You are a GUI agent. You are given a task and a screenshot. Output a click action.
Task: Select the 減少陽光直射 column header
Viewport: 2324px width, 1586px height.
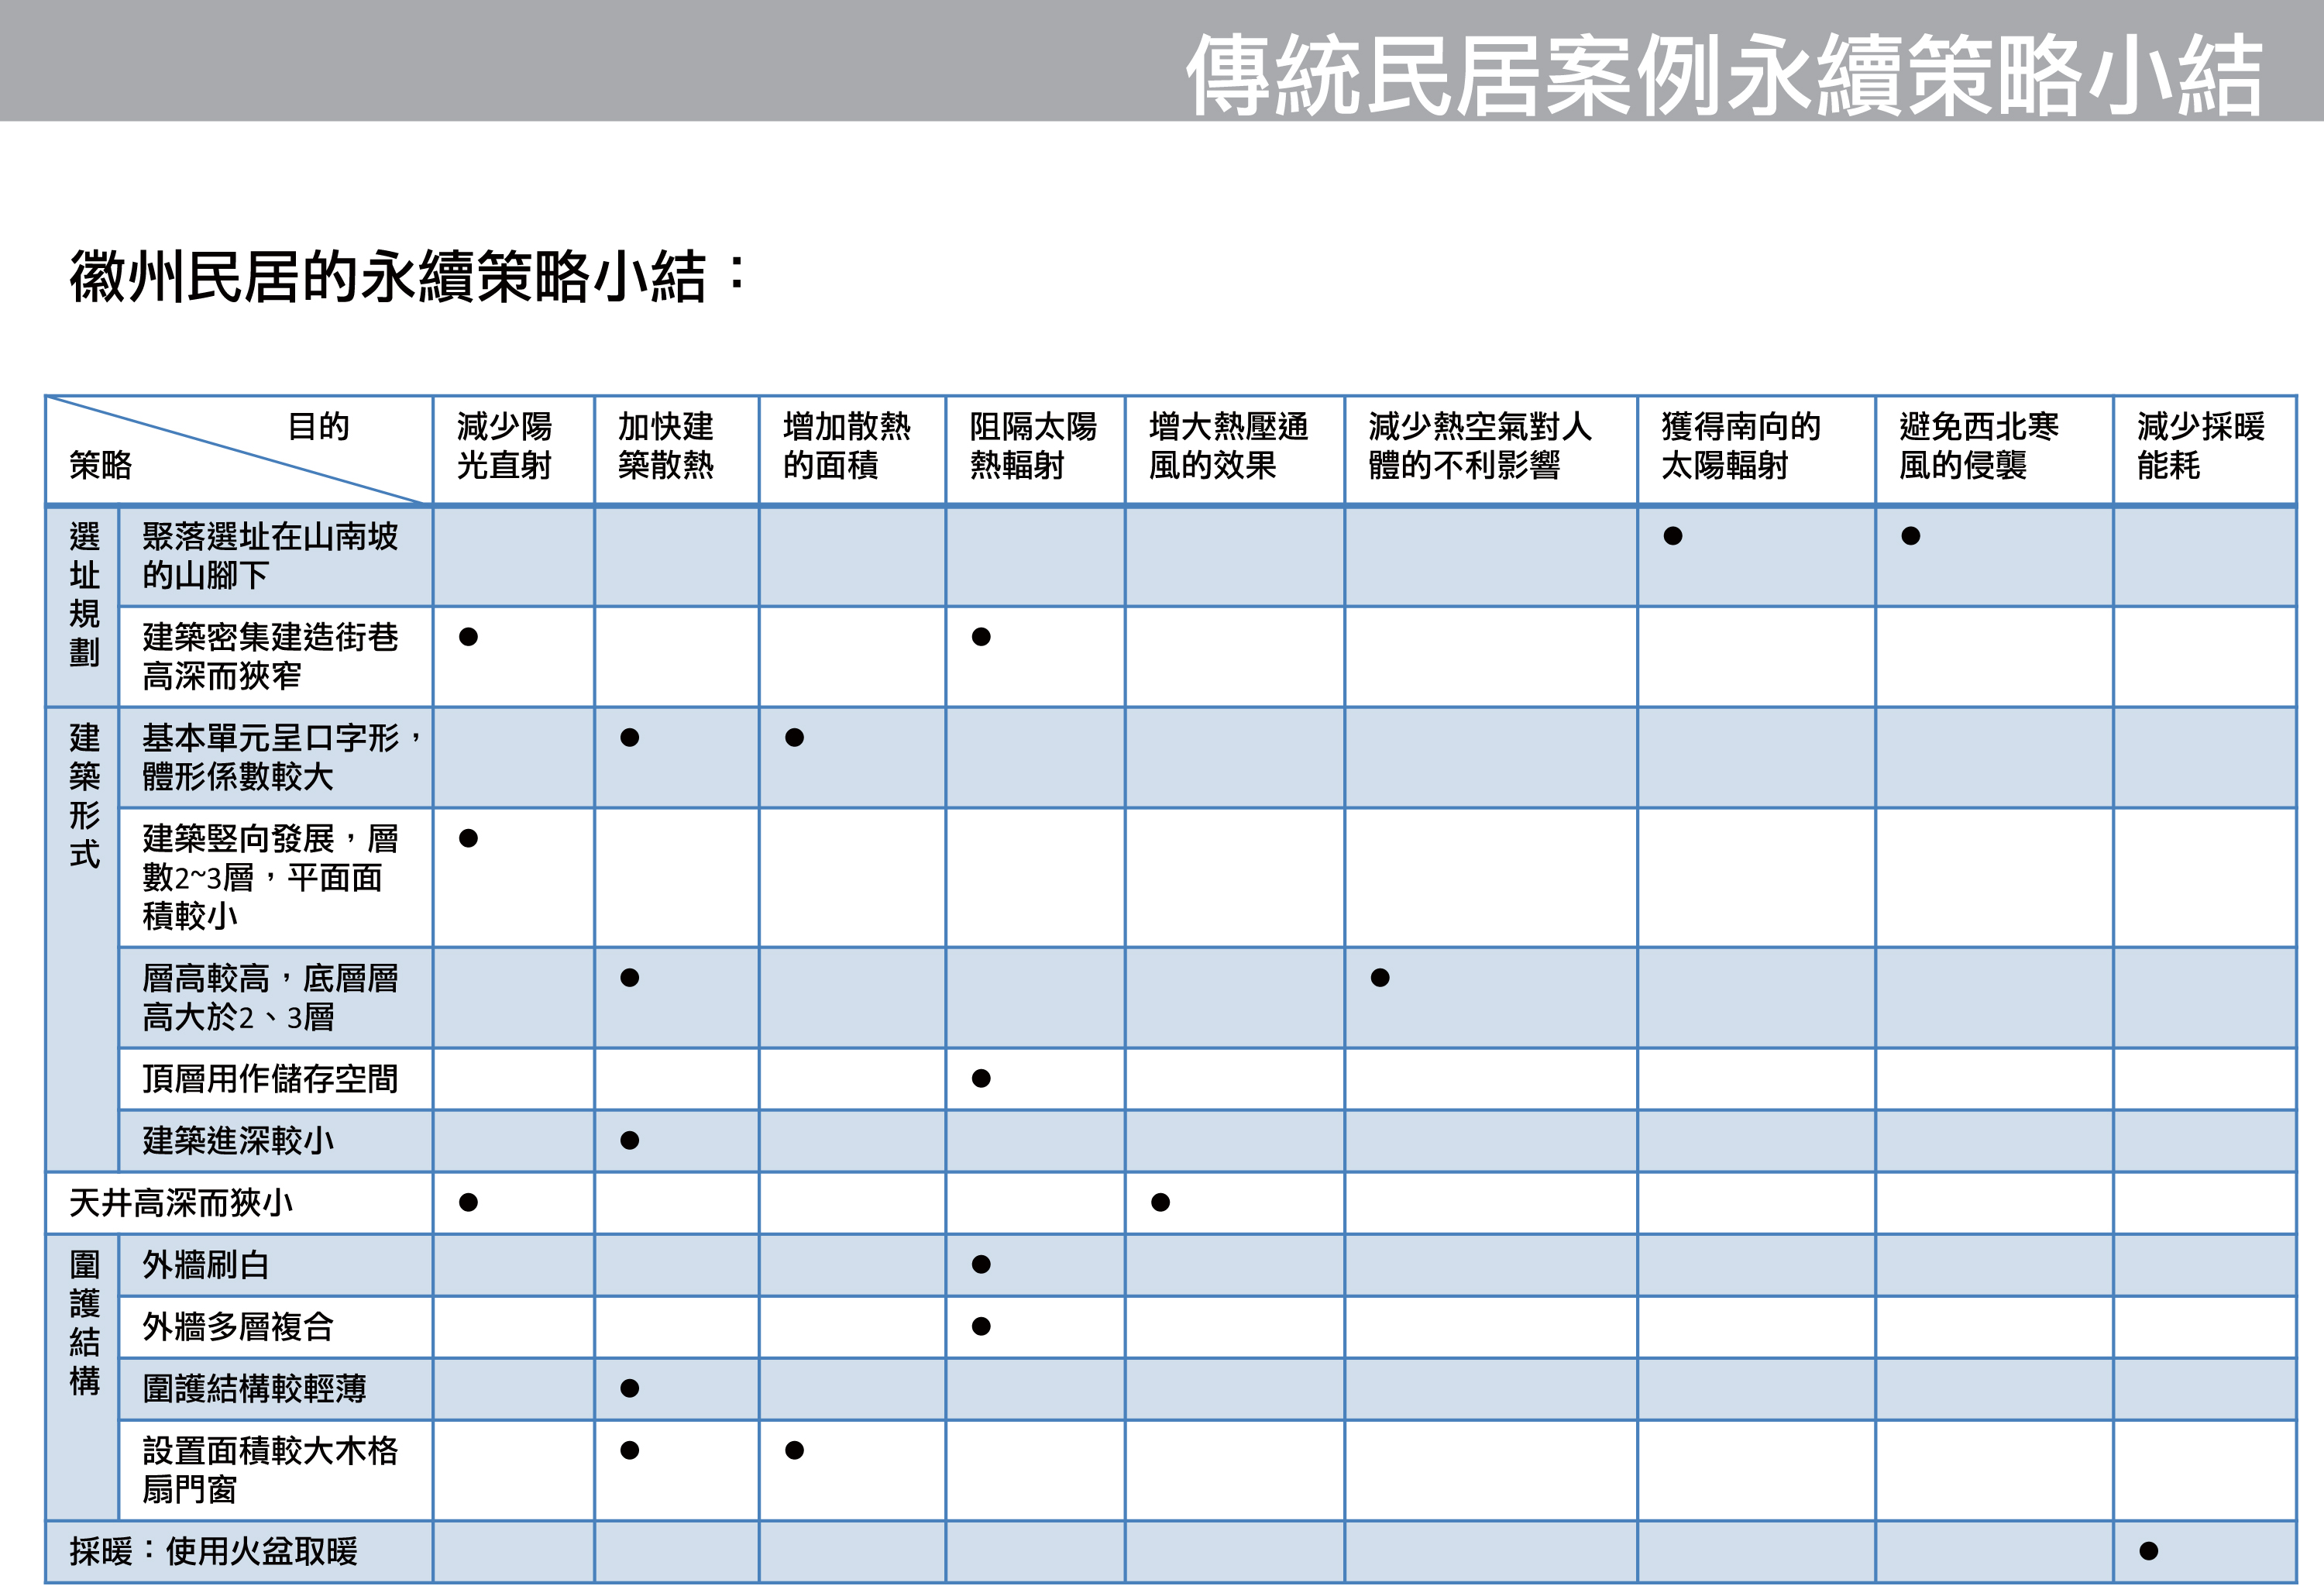505,446
